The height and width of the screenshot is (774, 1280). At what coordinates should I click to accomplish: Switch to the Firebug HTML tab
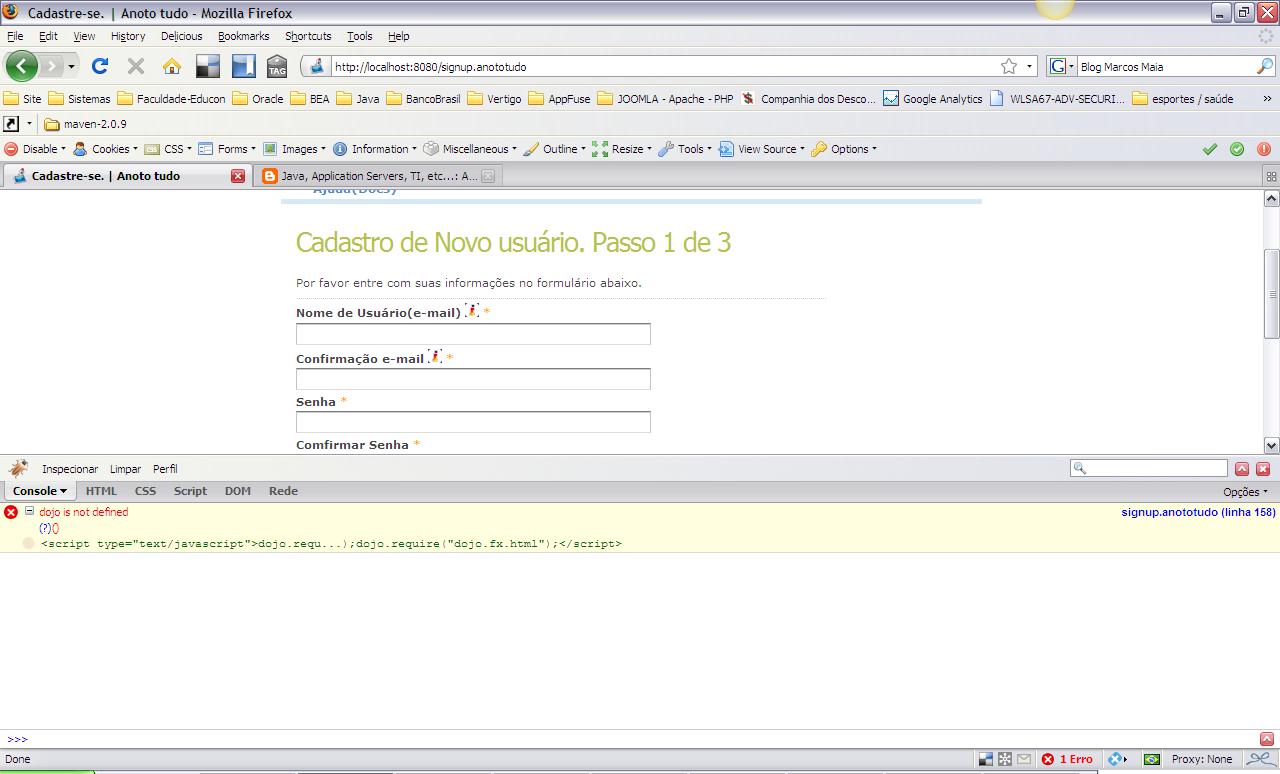pos(101,491)
